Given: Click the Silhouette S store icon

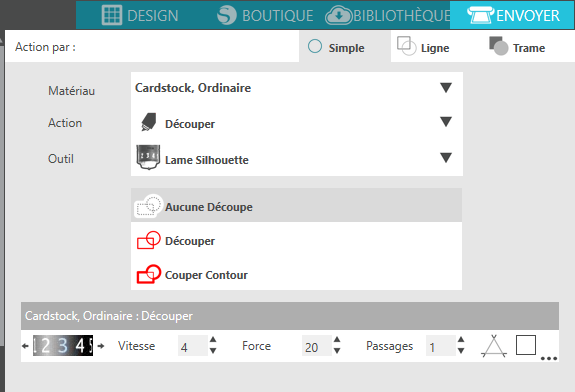Looking at the screenshot, I should (227, 15).
